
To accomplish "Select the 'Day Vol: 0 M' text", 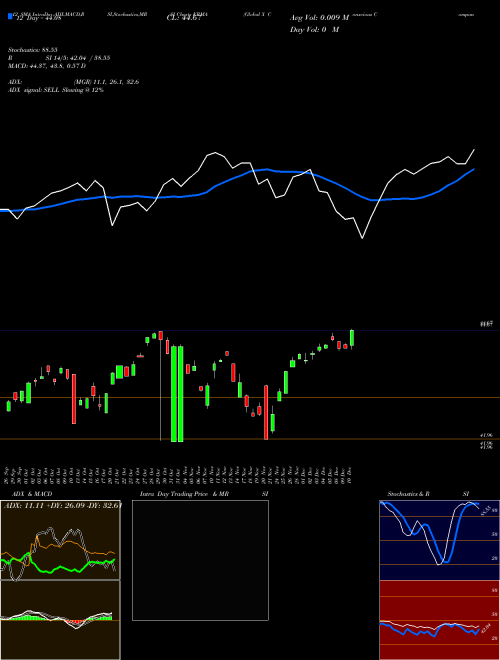I will coord(314,29).
